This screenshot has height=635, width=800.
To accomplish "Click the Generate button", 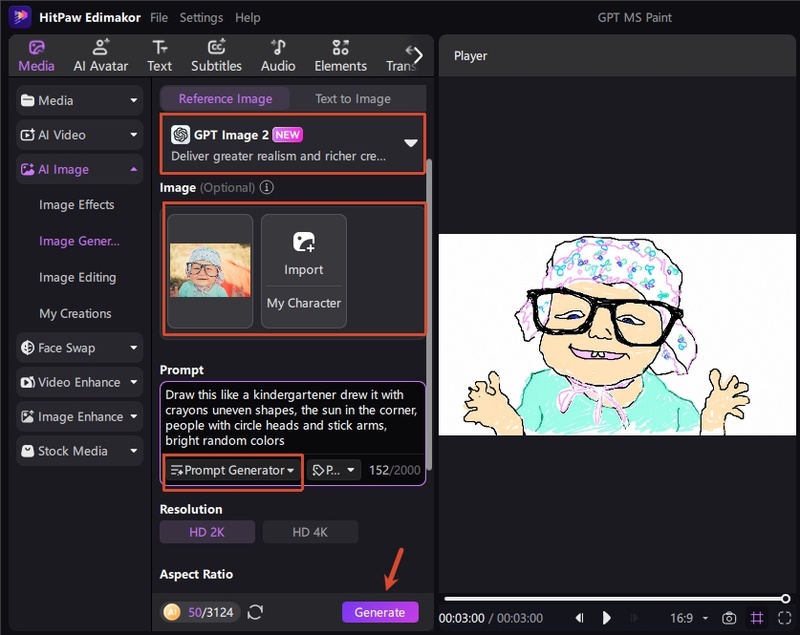I will (380, 612).
